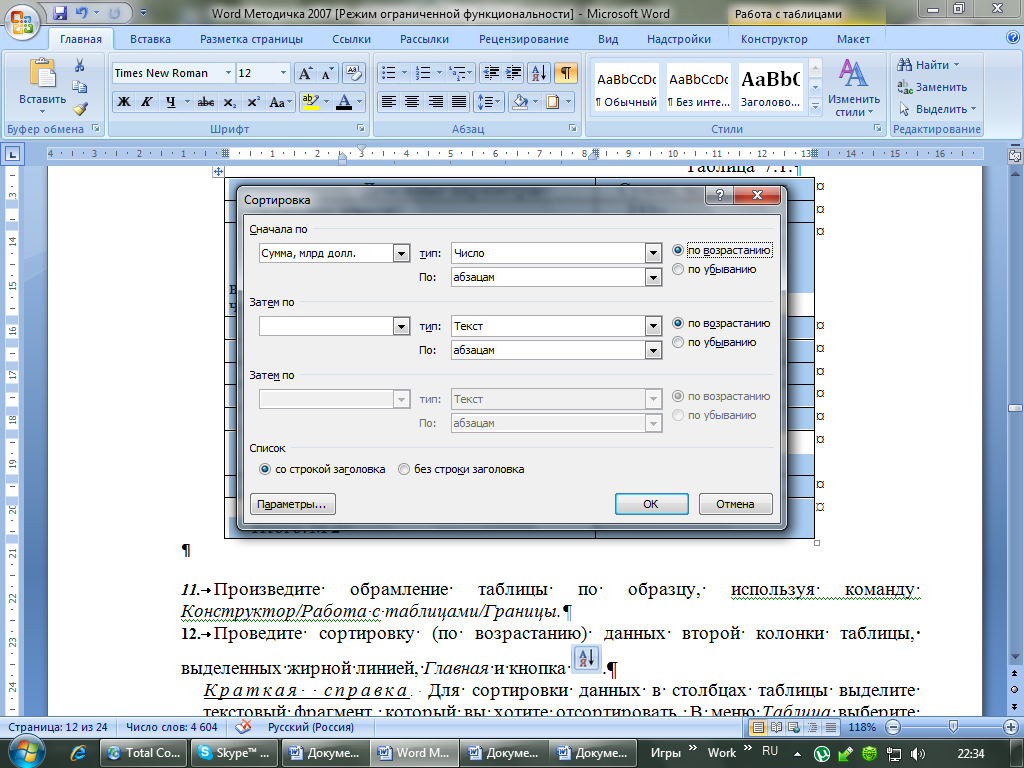Switch to Разметка страницы tab
The height and width of the screenshot is (768, 1024).
(251, 39)
